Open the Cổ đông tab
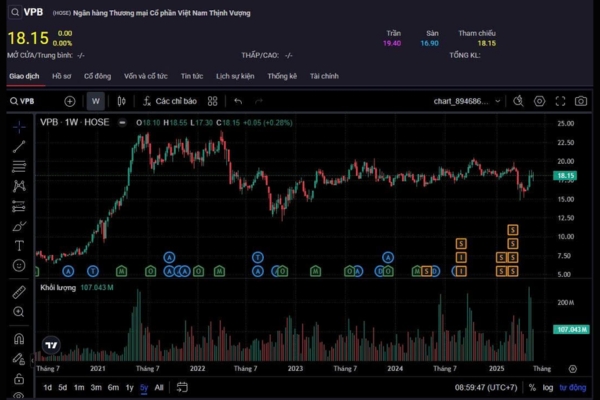Screen dimensions: 600x400 click(x=98, y=76)
